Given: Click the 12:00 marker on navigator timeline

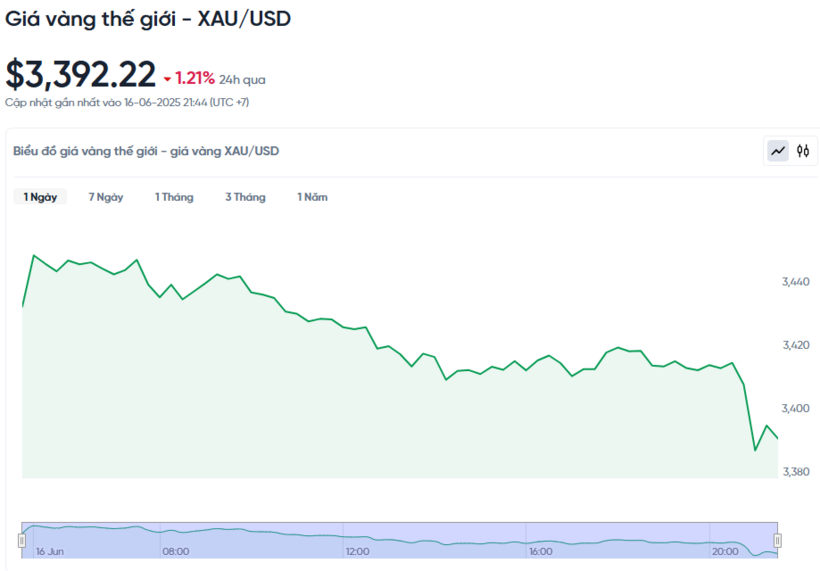Looking at the screenshot, I should (357, 551).
